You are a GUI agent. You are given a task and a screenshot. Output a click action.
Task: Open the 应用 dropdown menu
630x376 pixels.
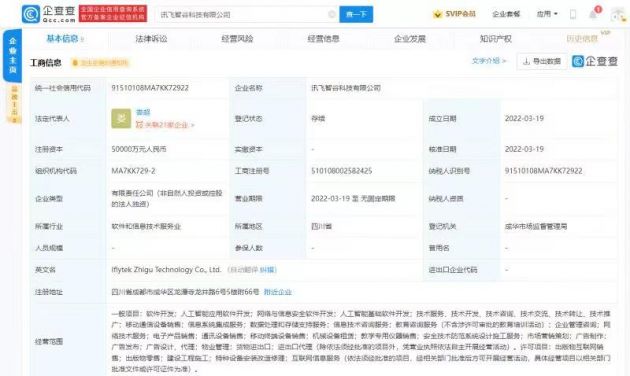coord(547,14)
